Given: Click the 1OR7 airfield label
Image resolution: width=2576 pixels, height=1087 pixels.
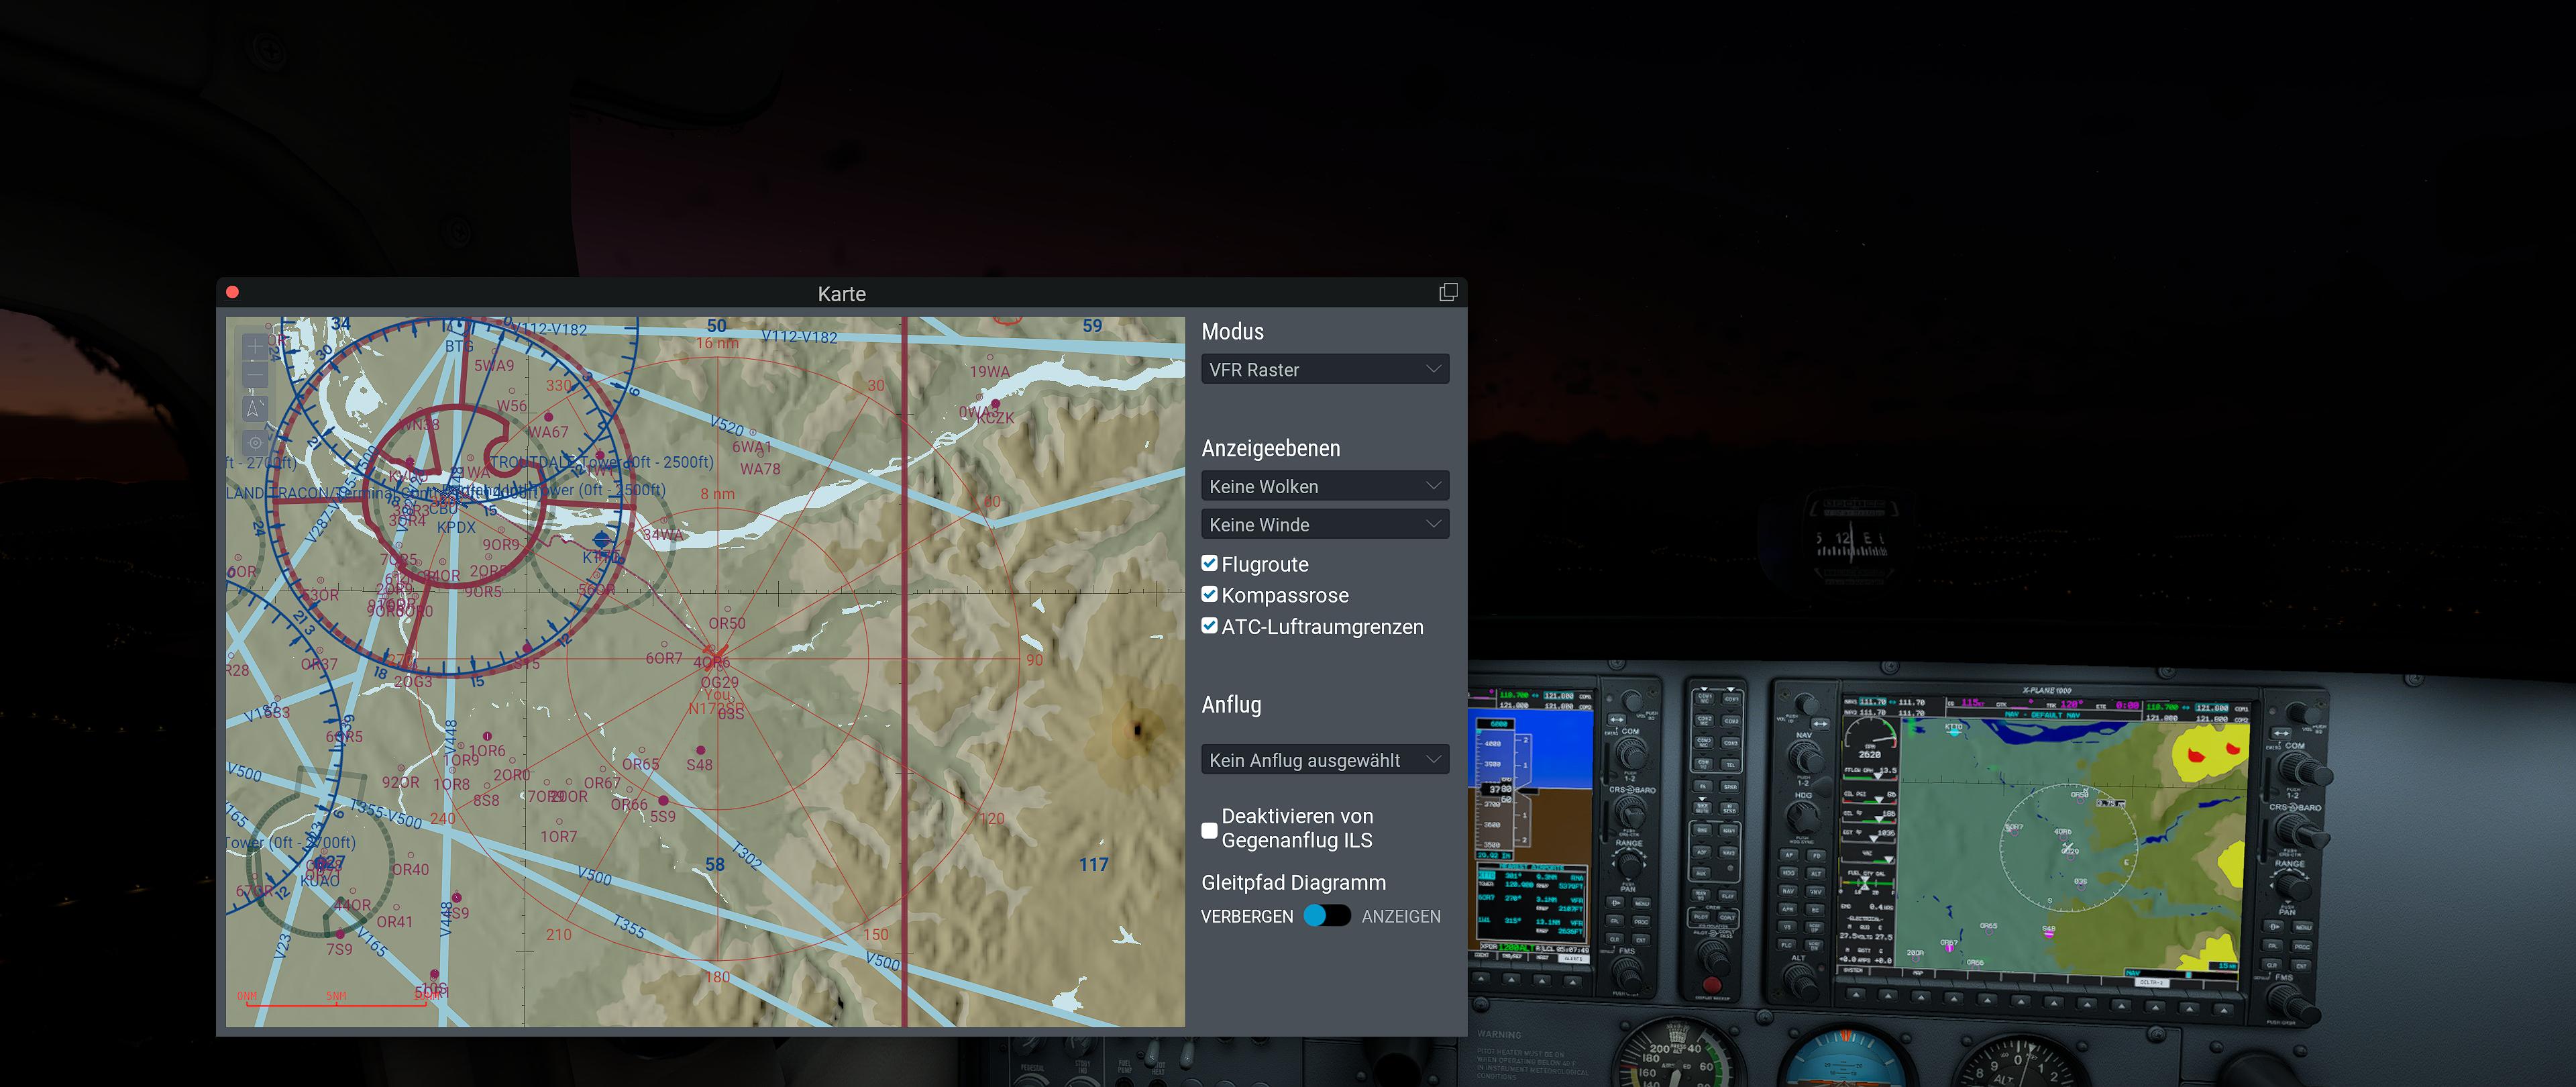Looking at the screenshot, I should tap(559, 836).
